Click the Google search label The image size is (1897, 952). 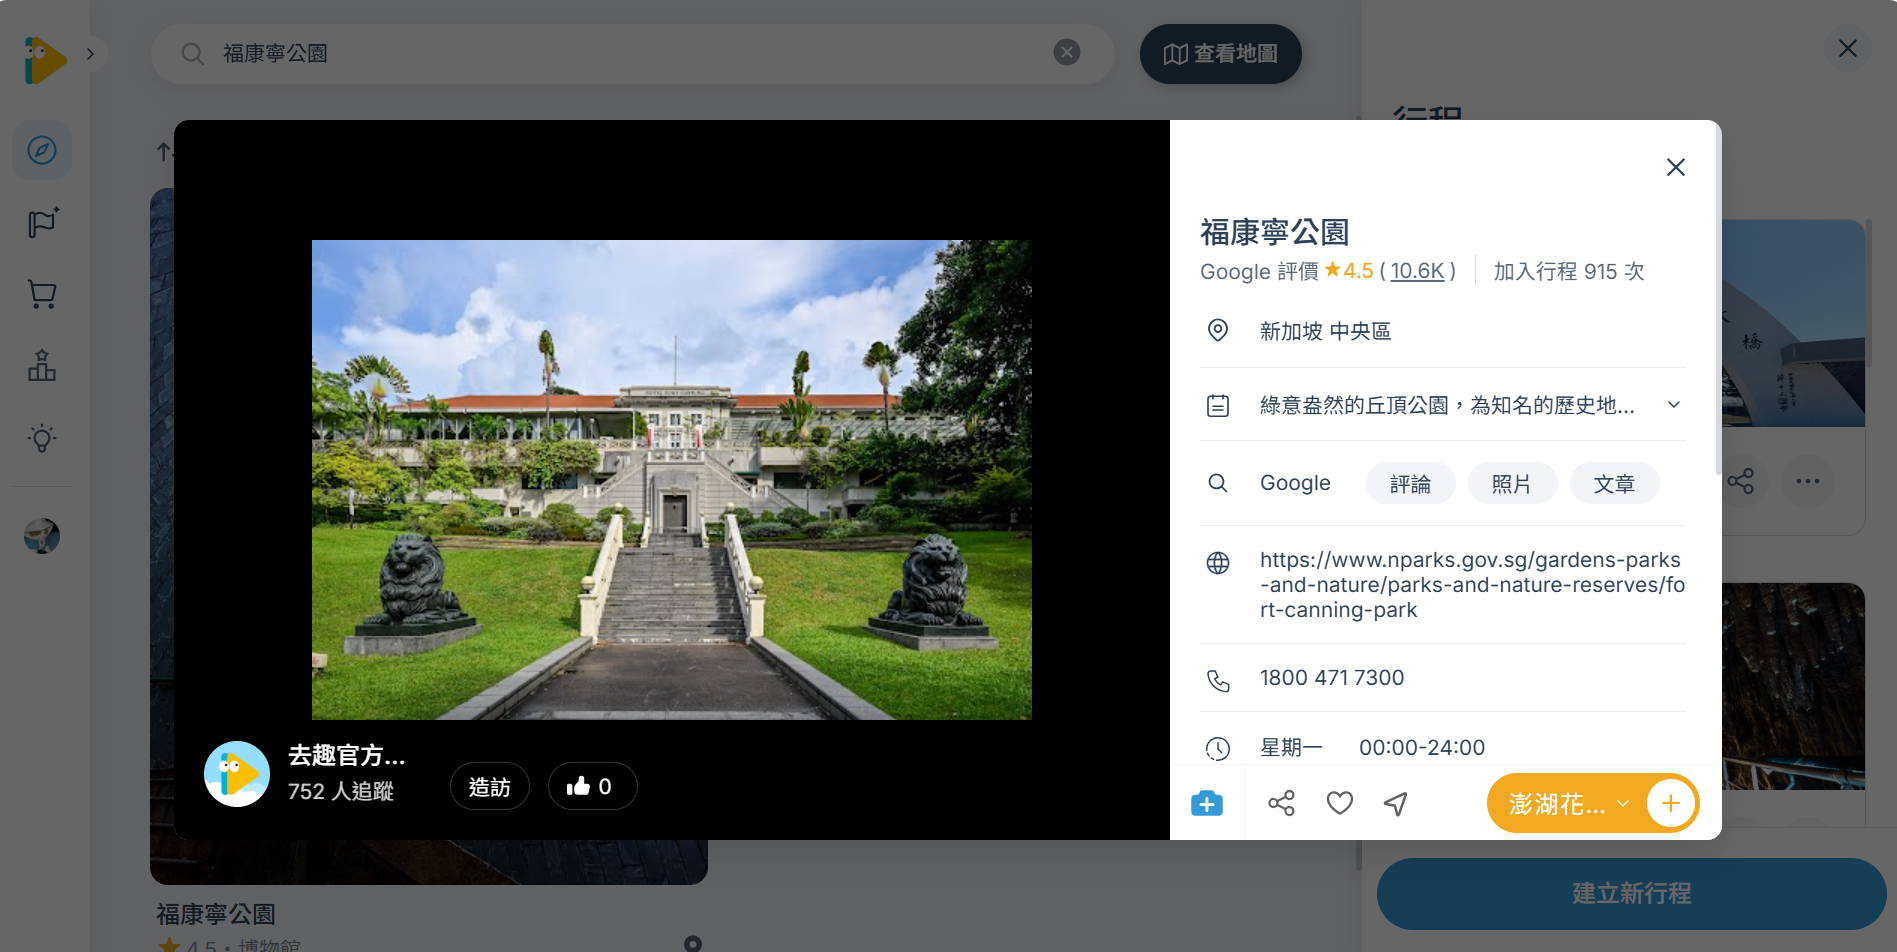coord(1295,483)
